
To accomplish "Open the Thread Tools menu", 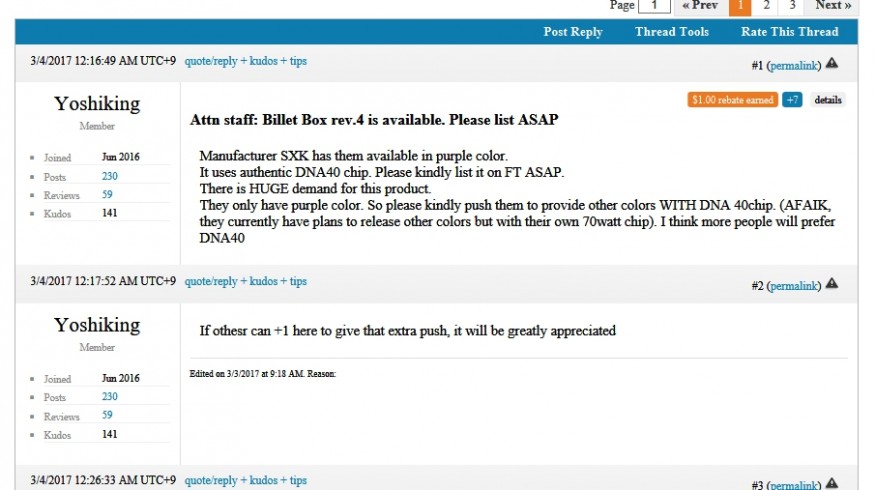I will point(672,32).
